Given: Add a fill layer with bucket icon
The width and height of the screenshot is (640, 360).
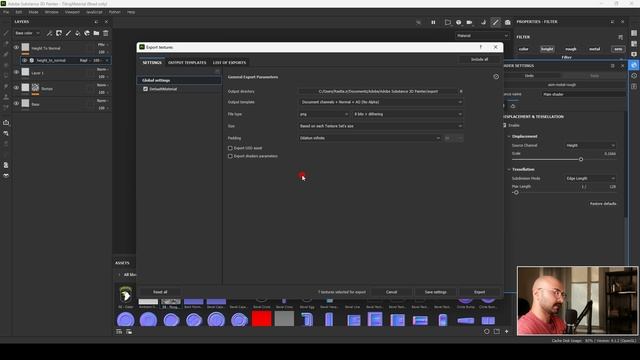Looking at the screenshot, I should 78,33.
